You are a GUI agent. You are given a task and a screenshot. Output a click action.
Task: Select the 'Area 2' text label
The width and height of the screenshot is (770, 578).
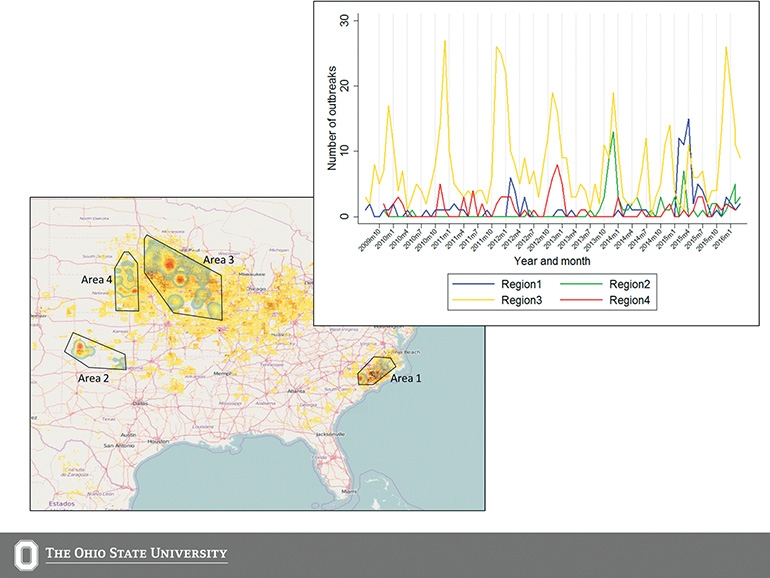pos(98,379)
